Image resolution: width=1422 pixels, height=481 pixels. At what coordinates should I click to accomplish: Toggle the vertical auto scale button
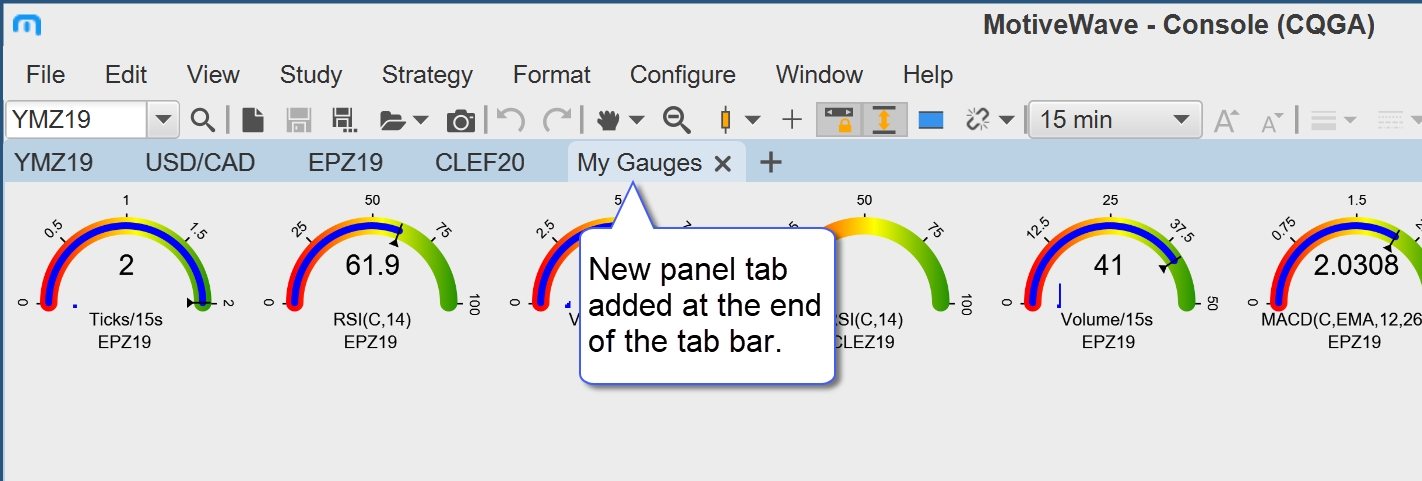(883, 120)
